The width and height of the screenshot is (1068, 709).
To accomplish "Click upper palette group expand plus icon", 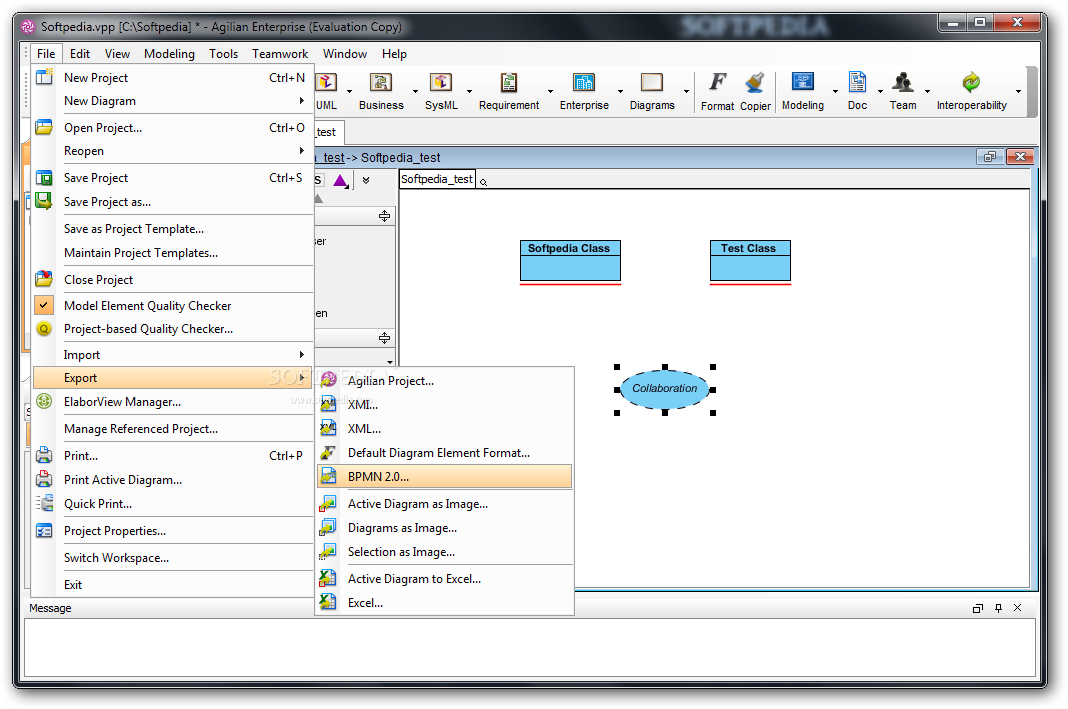I will [384, 216].
